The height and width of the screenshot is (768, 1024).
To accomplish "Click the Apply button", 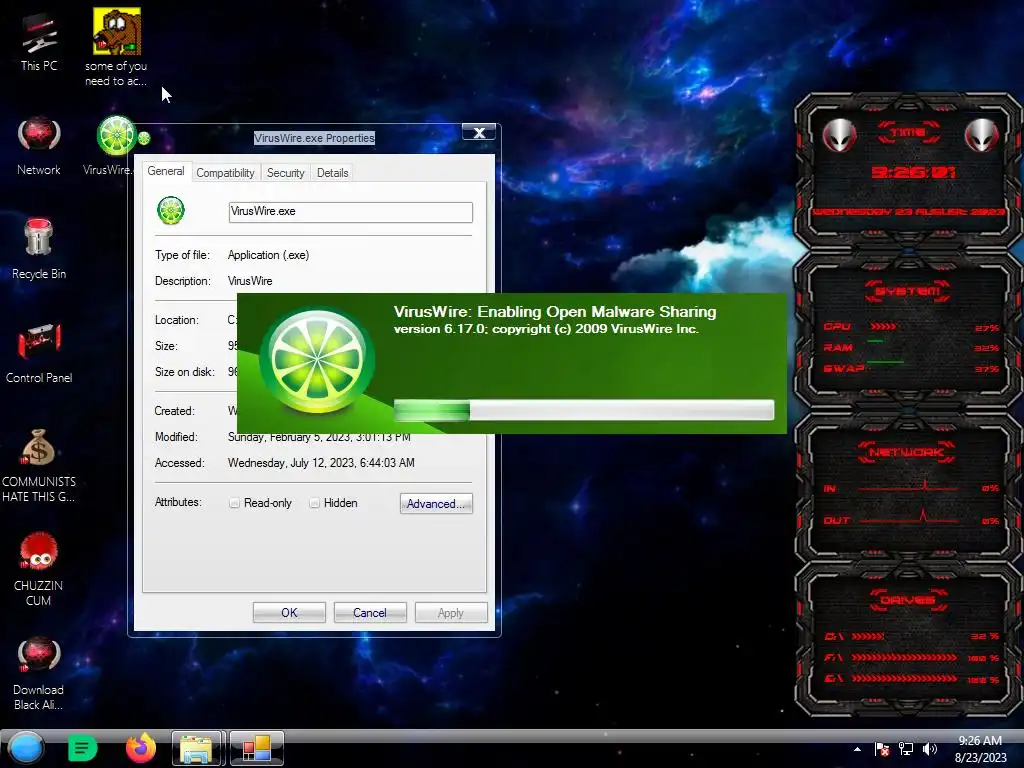I will (x=451, y=613).
